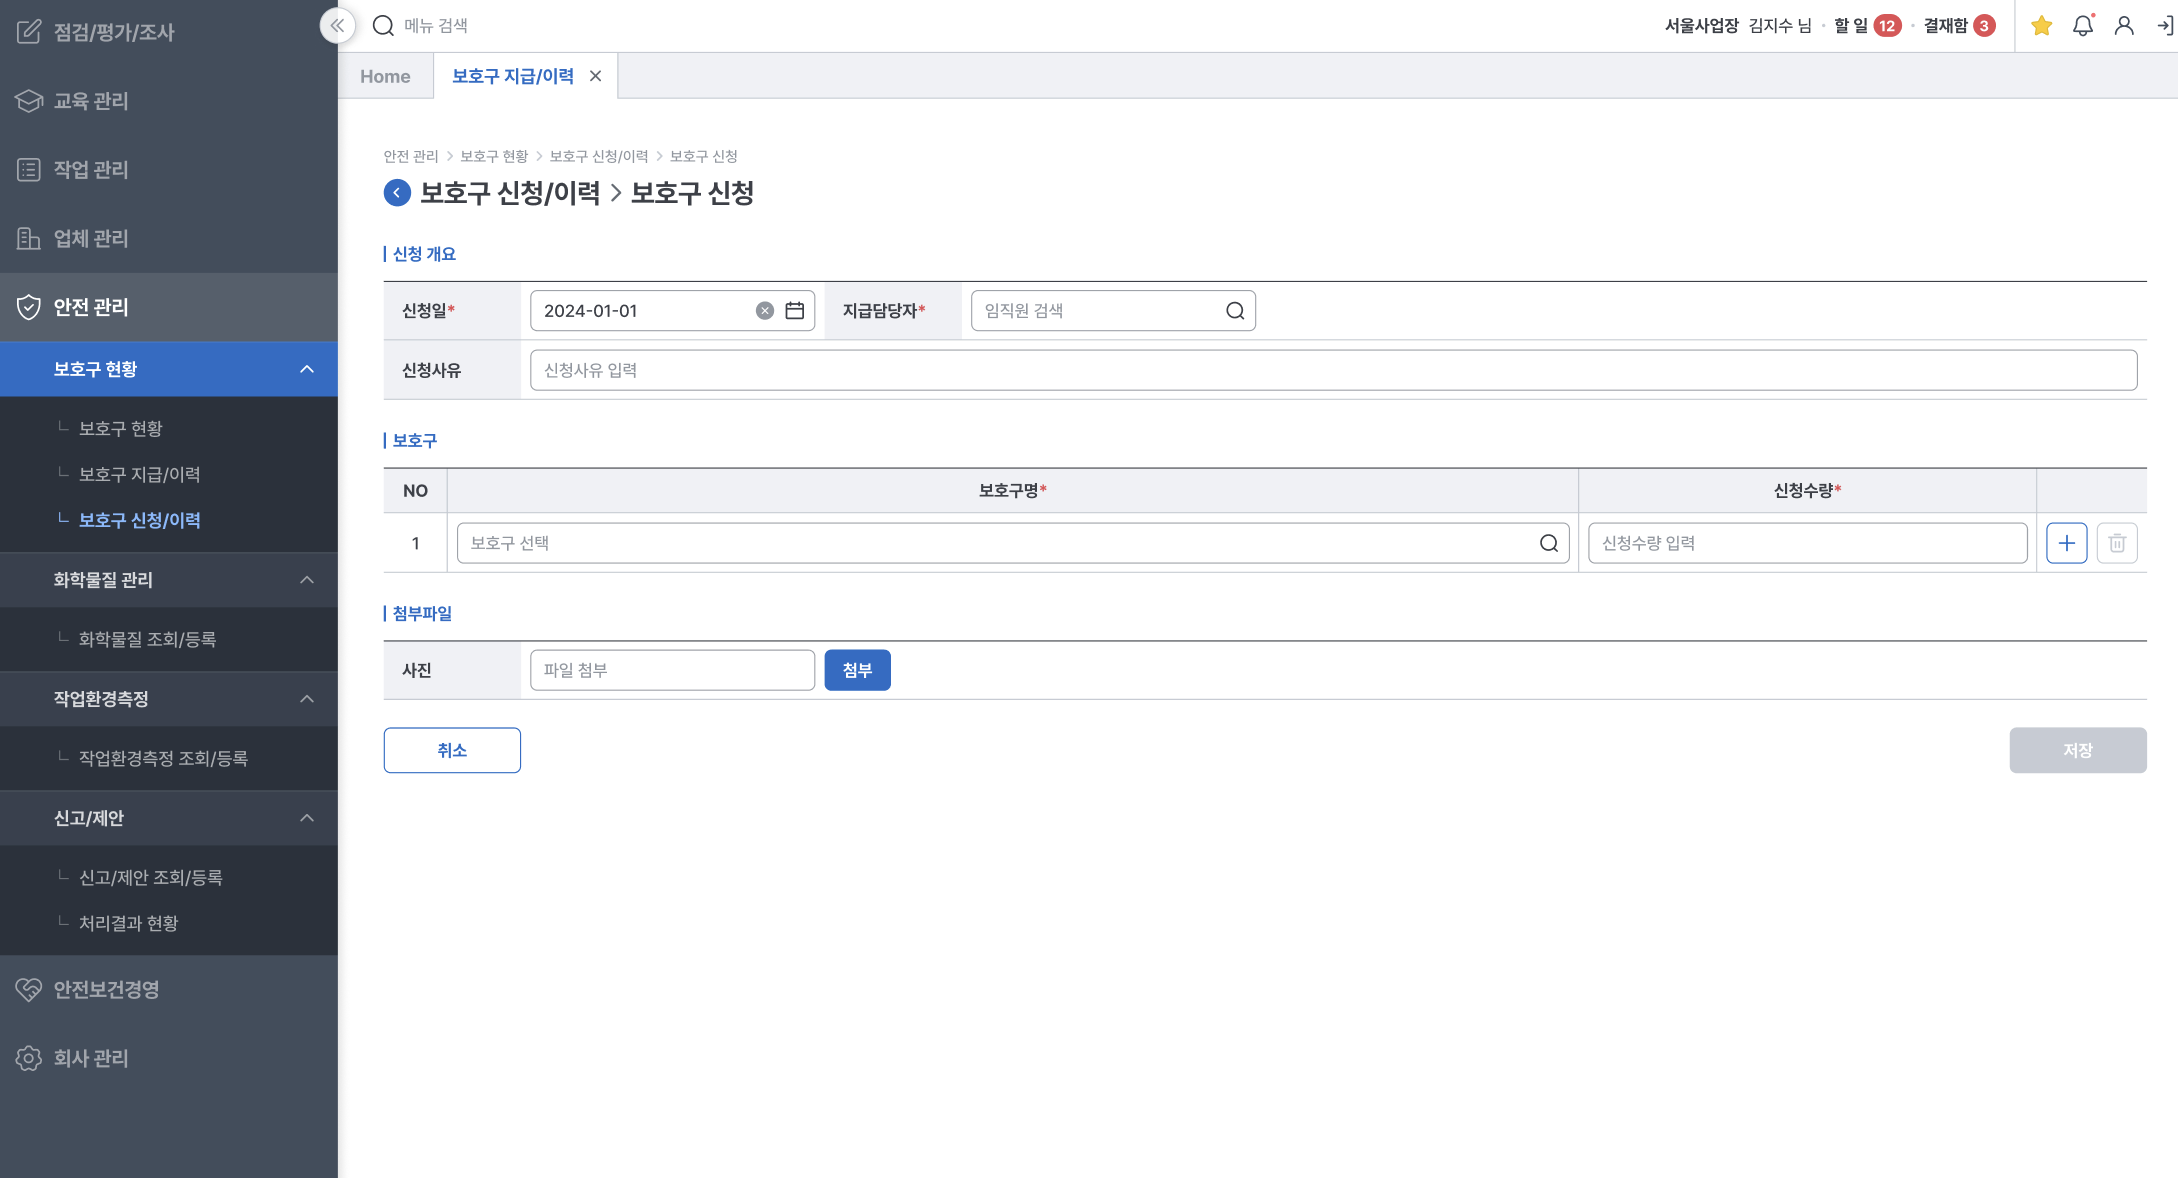
Task: Open 교육 관리 in sidebar
Action: (x=91, y=101)
